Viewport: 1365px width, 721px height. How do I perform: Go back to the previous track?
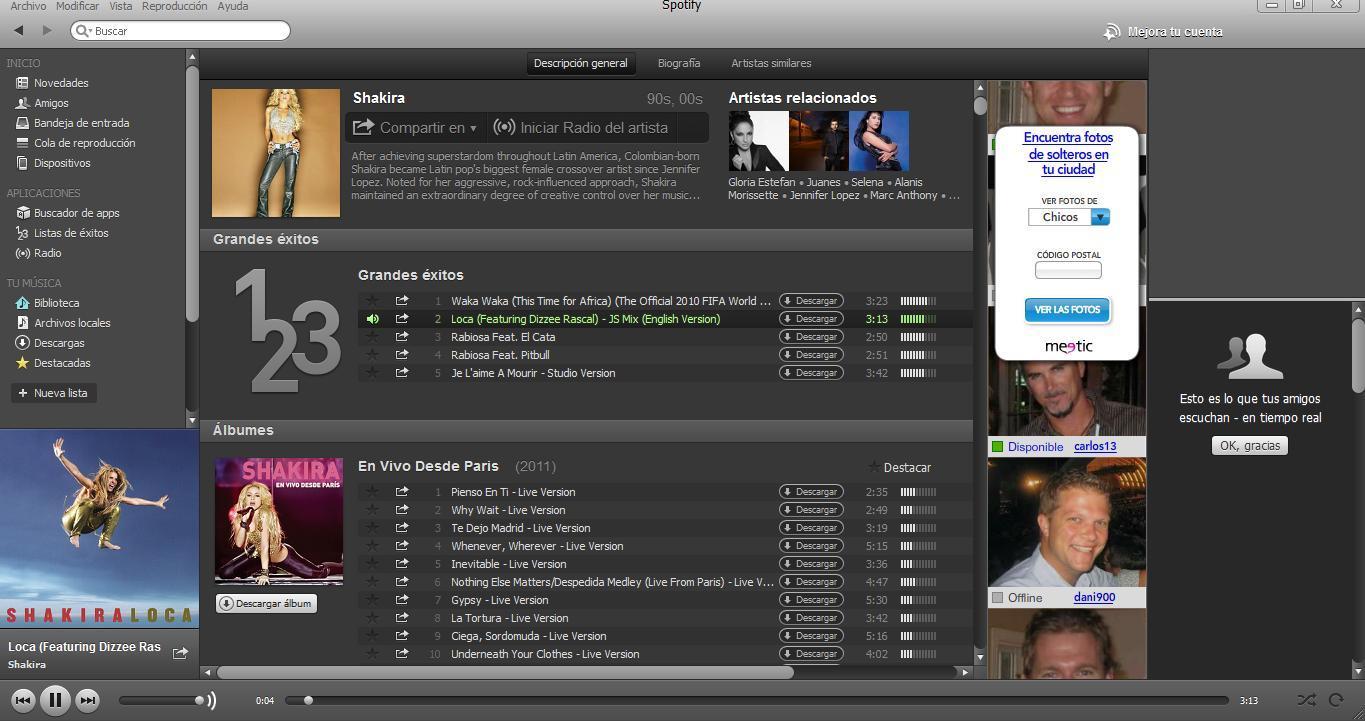(22, 700)
